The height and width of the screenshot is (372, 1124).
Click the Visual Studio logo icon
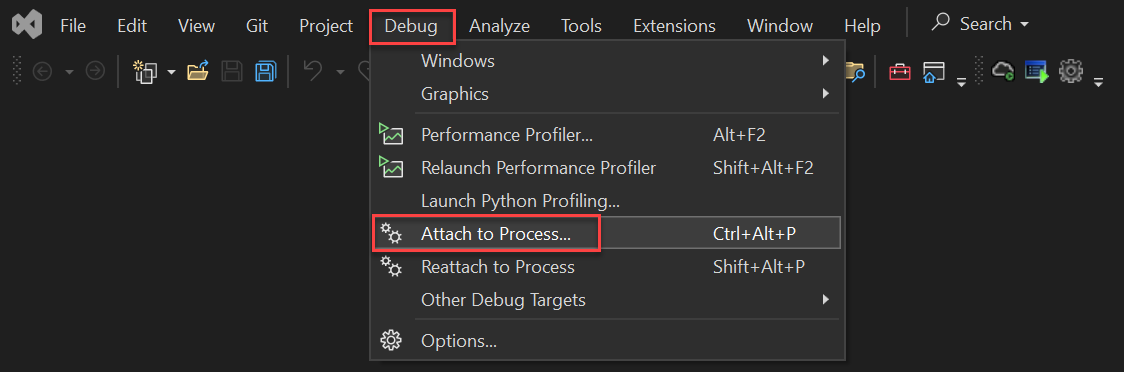click(x=28, y=26)
